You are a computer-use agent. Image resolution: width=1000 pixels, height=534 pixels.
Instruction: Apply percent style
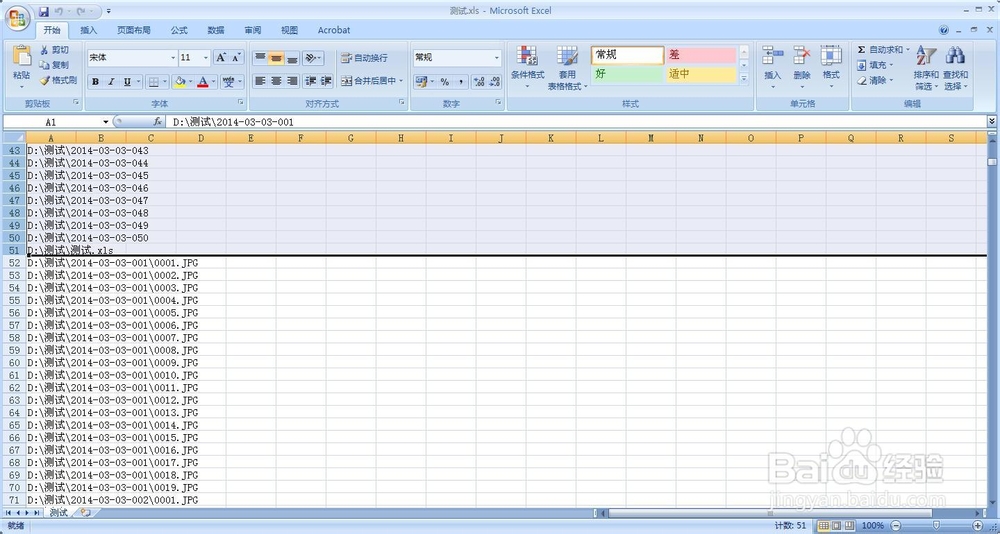click(445, 82)
